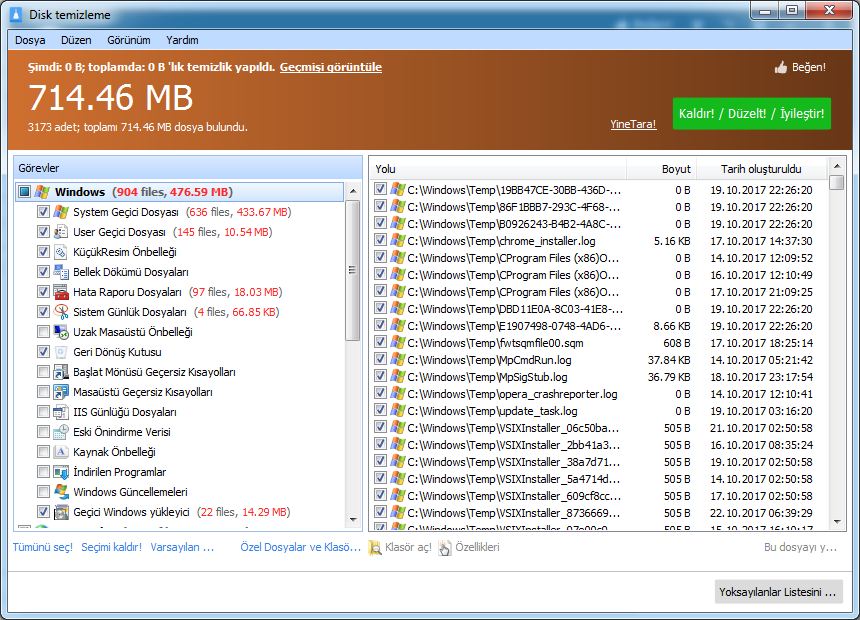
Task: Click the Beğen thumbs-up icon
Action: [x=781, y=67]
